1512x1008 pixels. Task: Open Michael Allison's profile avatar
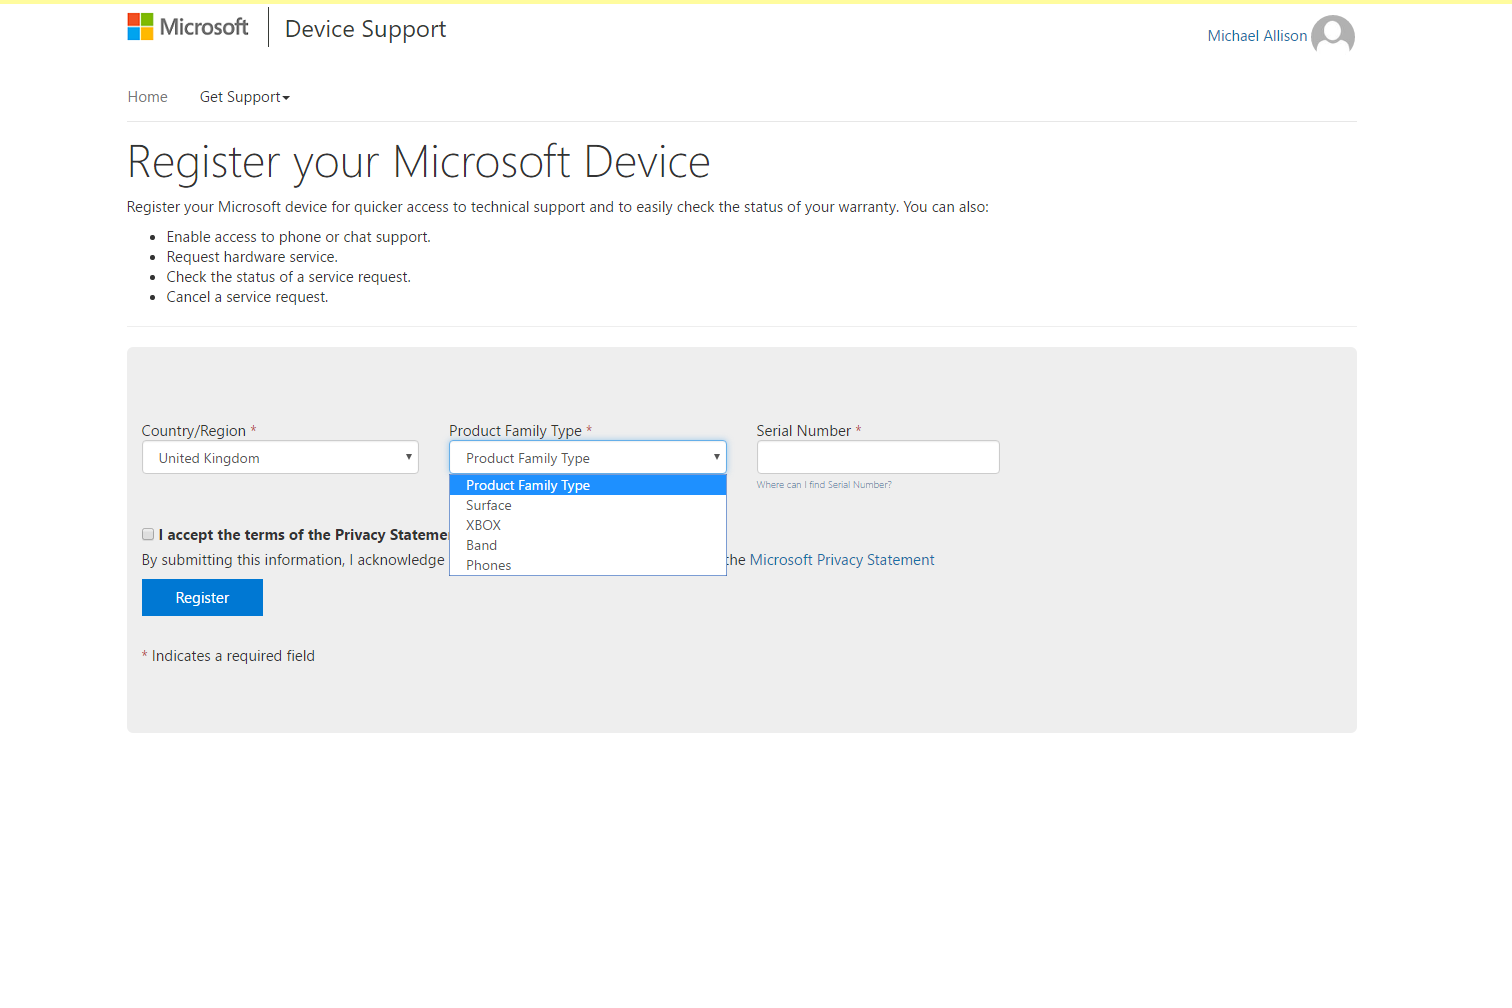coord(1333,35)
